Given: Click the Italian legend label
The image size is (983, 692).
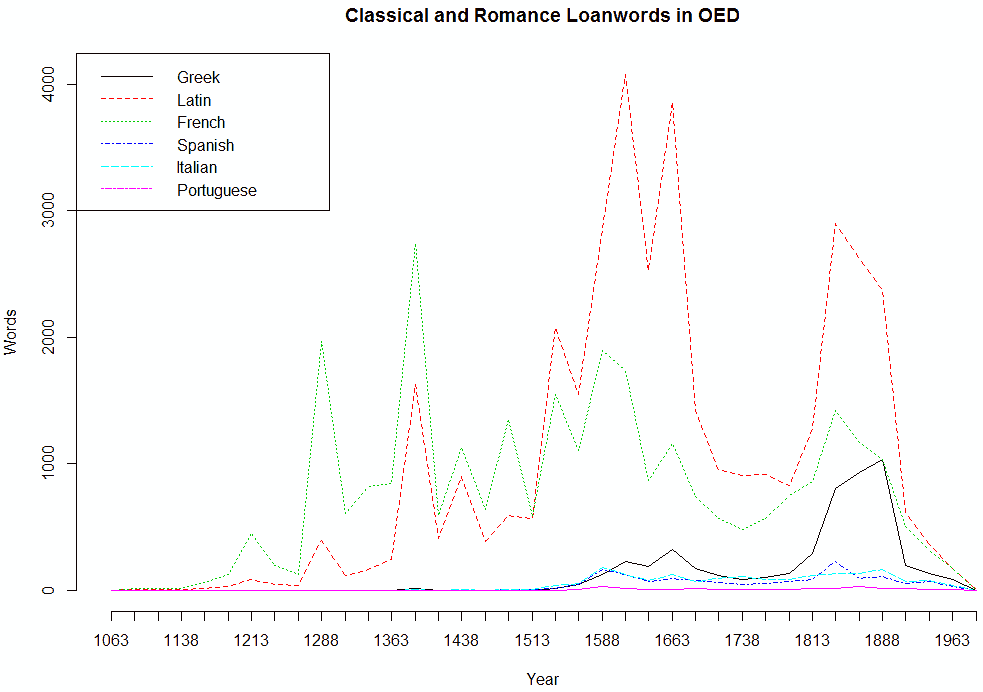Looking at the screenshot, I should point(197,167).
